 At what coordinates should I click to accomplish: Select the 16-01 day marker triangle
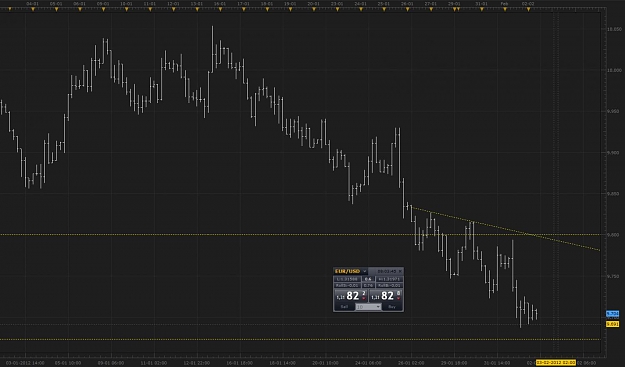220,9
